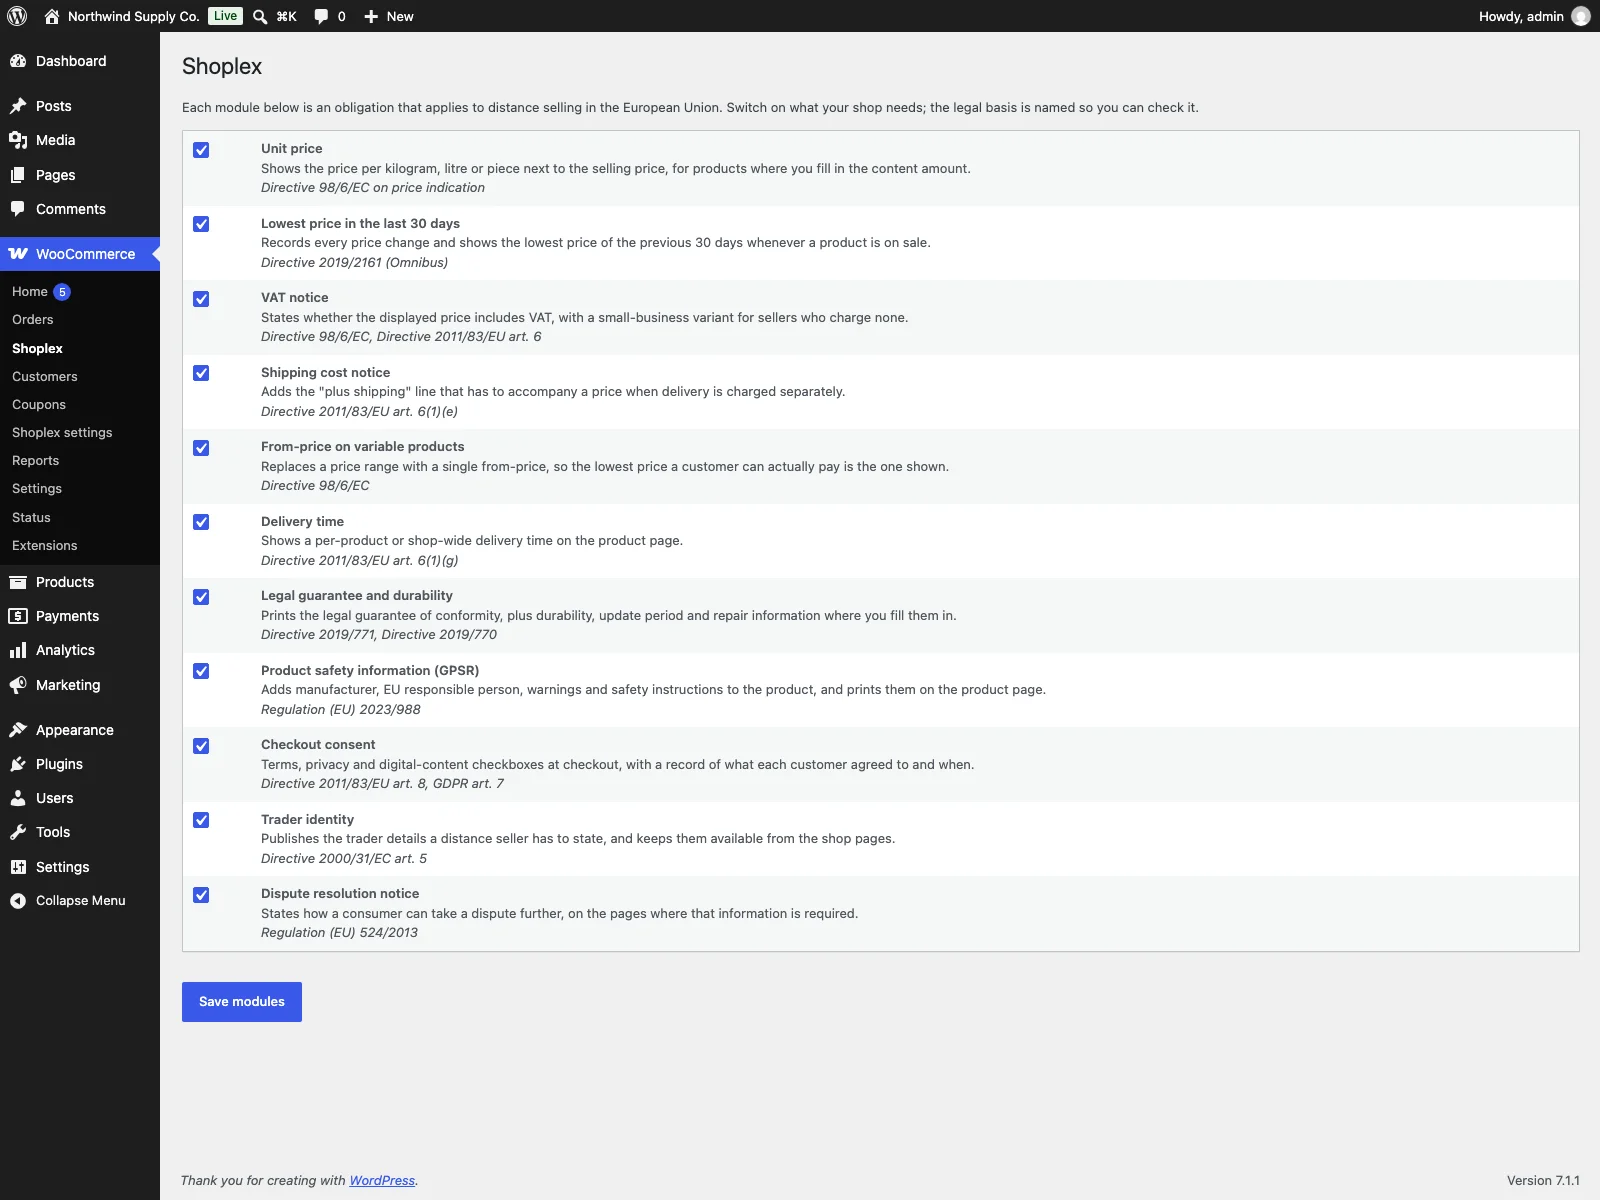Click the Appearance paintbrush icon
Screen dimensions: 1600x1200
pyautogui.click(x=18, y=730)
